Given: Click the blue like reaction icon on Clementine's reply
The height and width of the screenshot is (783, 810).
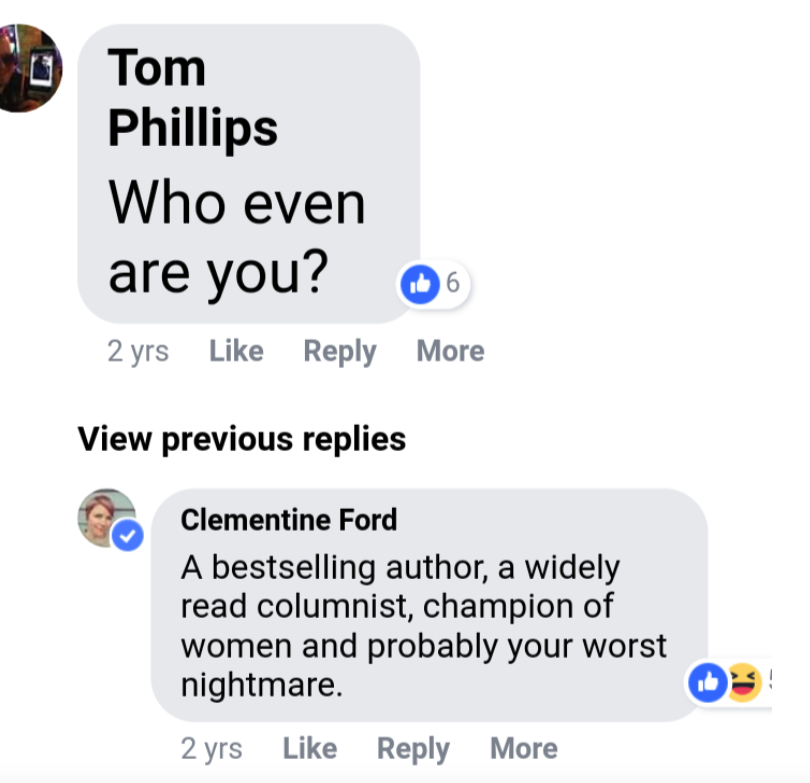Looking at the screenshot, I should tap(707, 683).
